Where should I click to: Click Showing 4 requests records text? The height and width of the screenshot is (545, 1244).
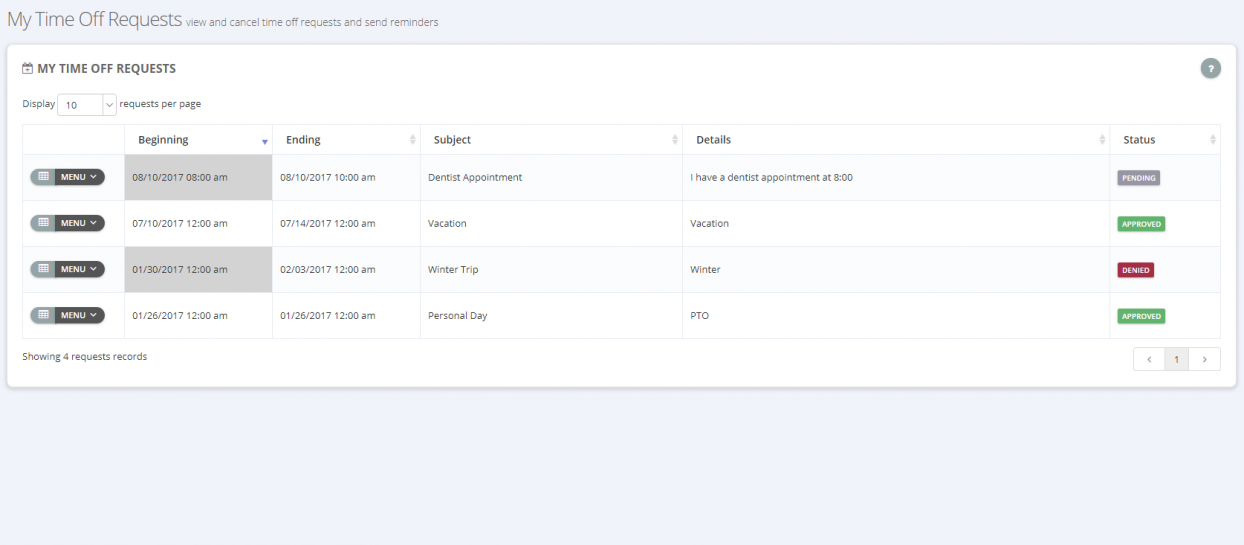84,356
